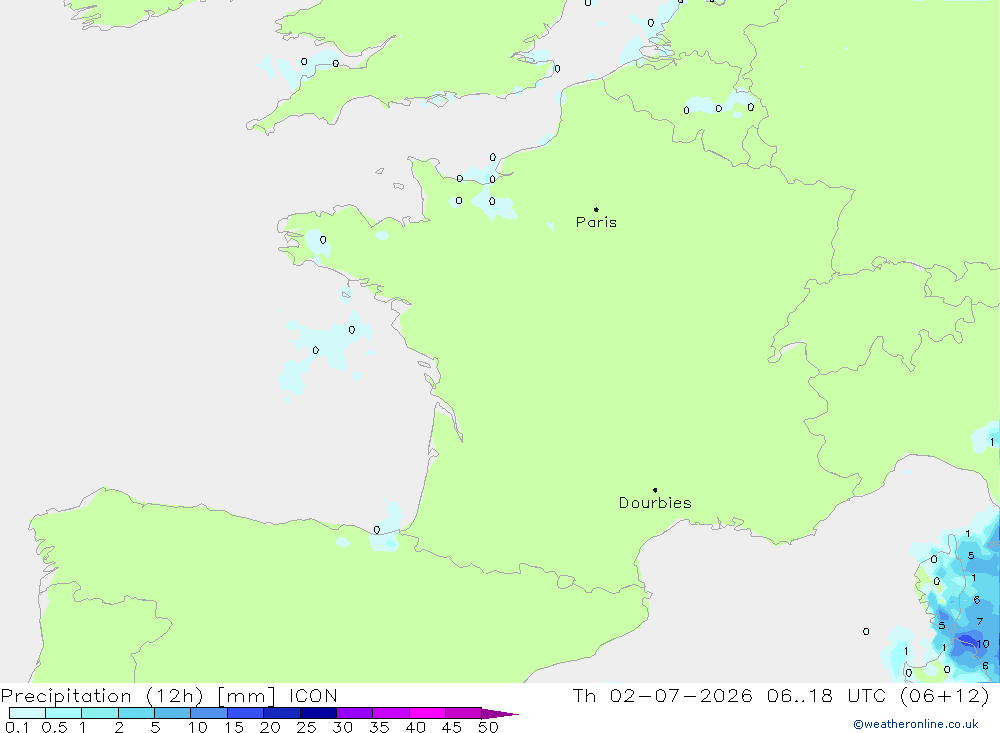Click the legend value label '25'

coord(306,727)
